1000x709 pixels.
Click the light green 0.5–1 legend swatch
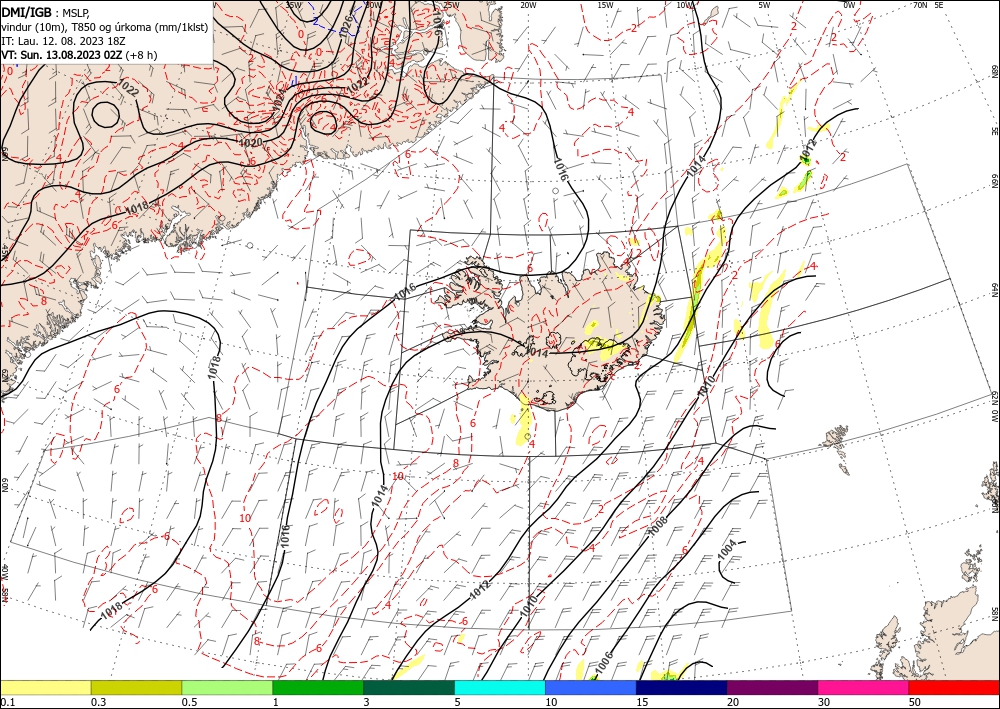click(x=227, y=687)
